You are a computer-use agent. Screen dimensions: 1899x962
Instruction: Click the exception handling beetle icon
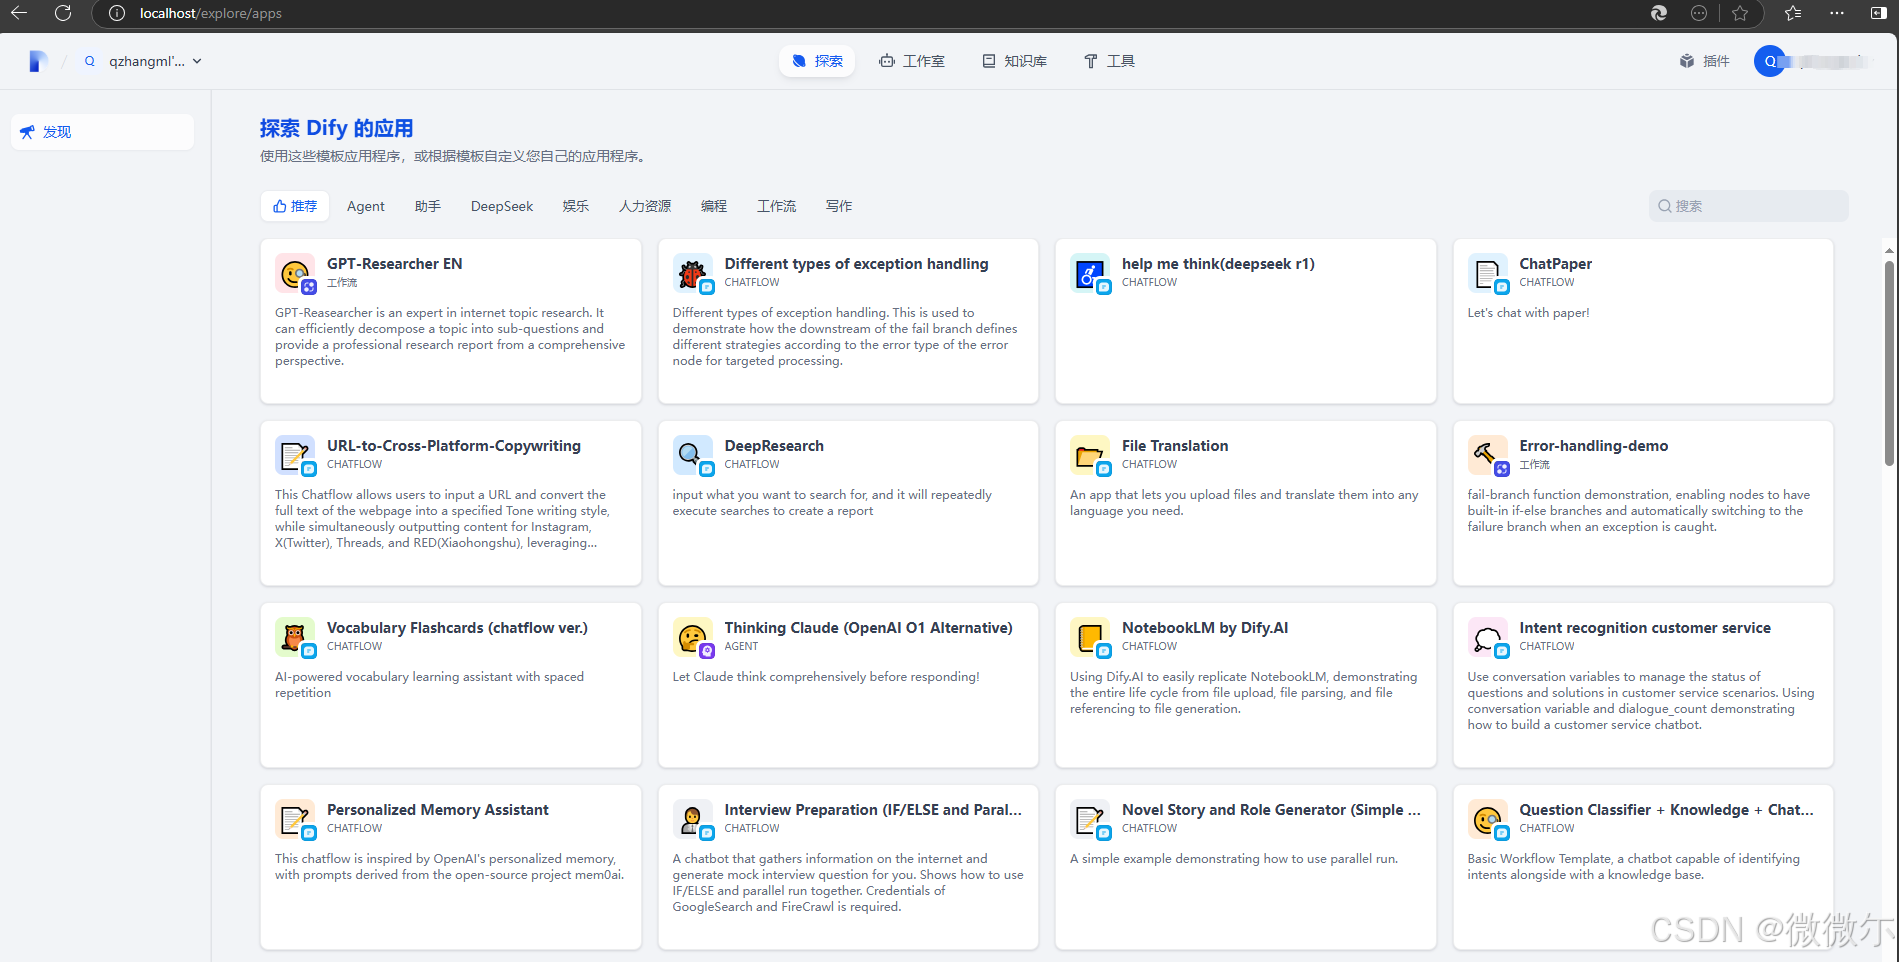[x=692, y=273]
